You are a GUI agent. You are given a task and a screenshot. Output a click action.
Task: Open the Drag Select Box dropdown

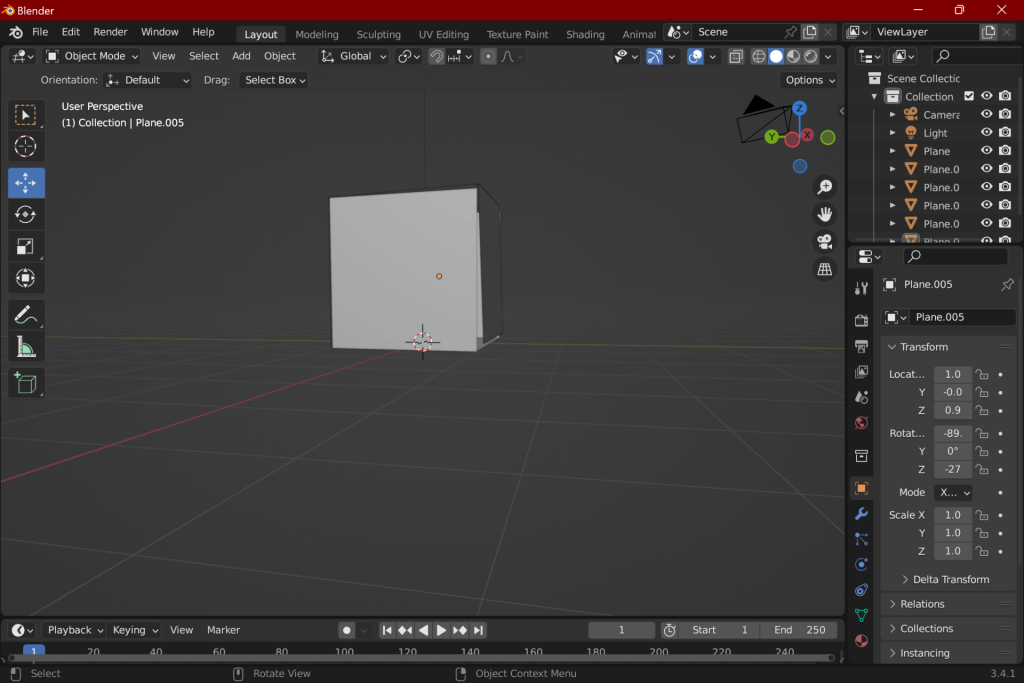[x=274, y=80]
